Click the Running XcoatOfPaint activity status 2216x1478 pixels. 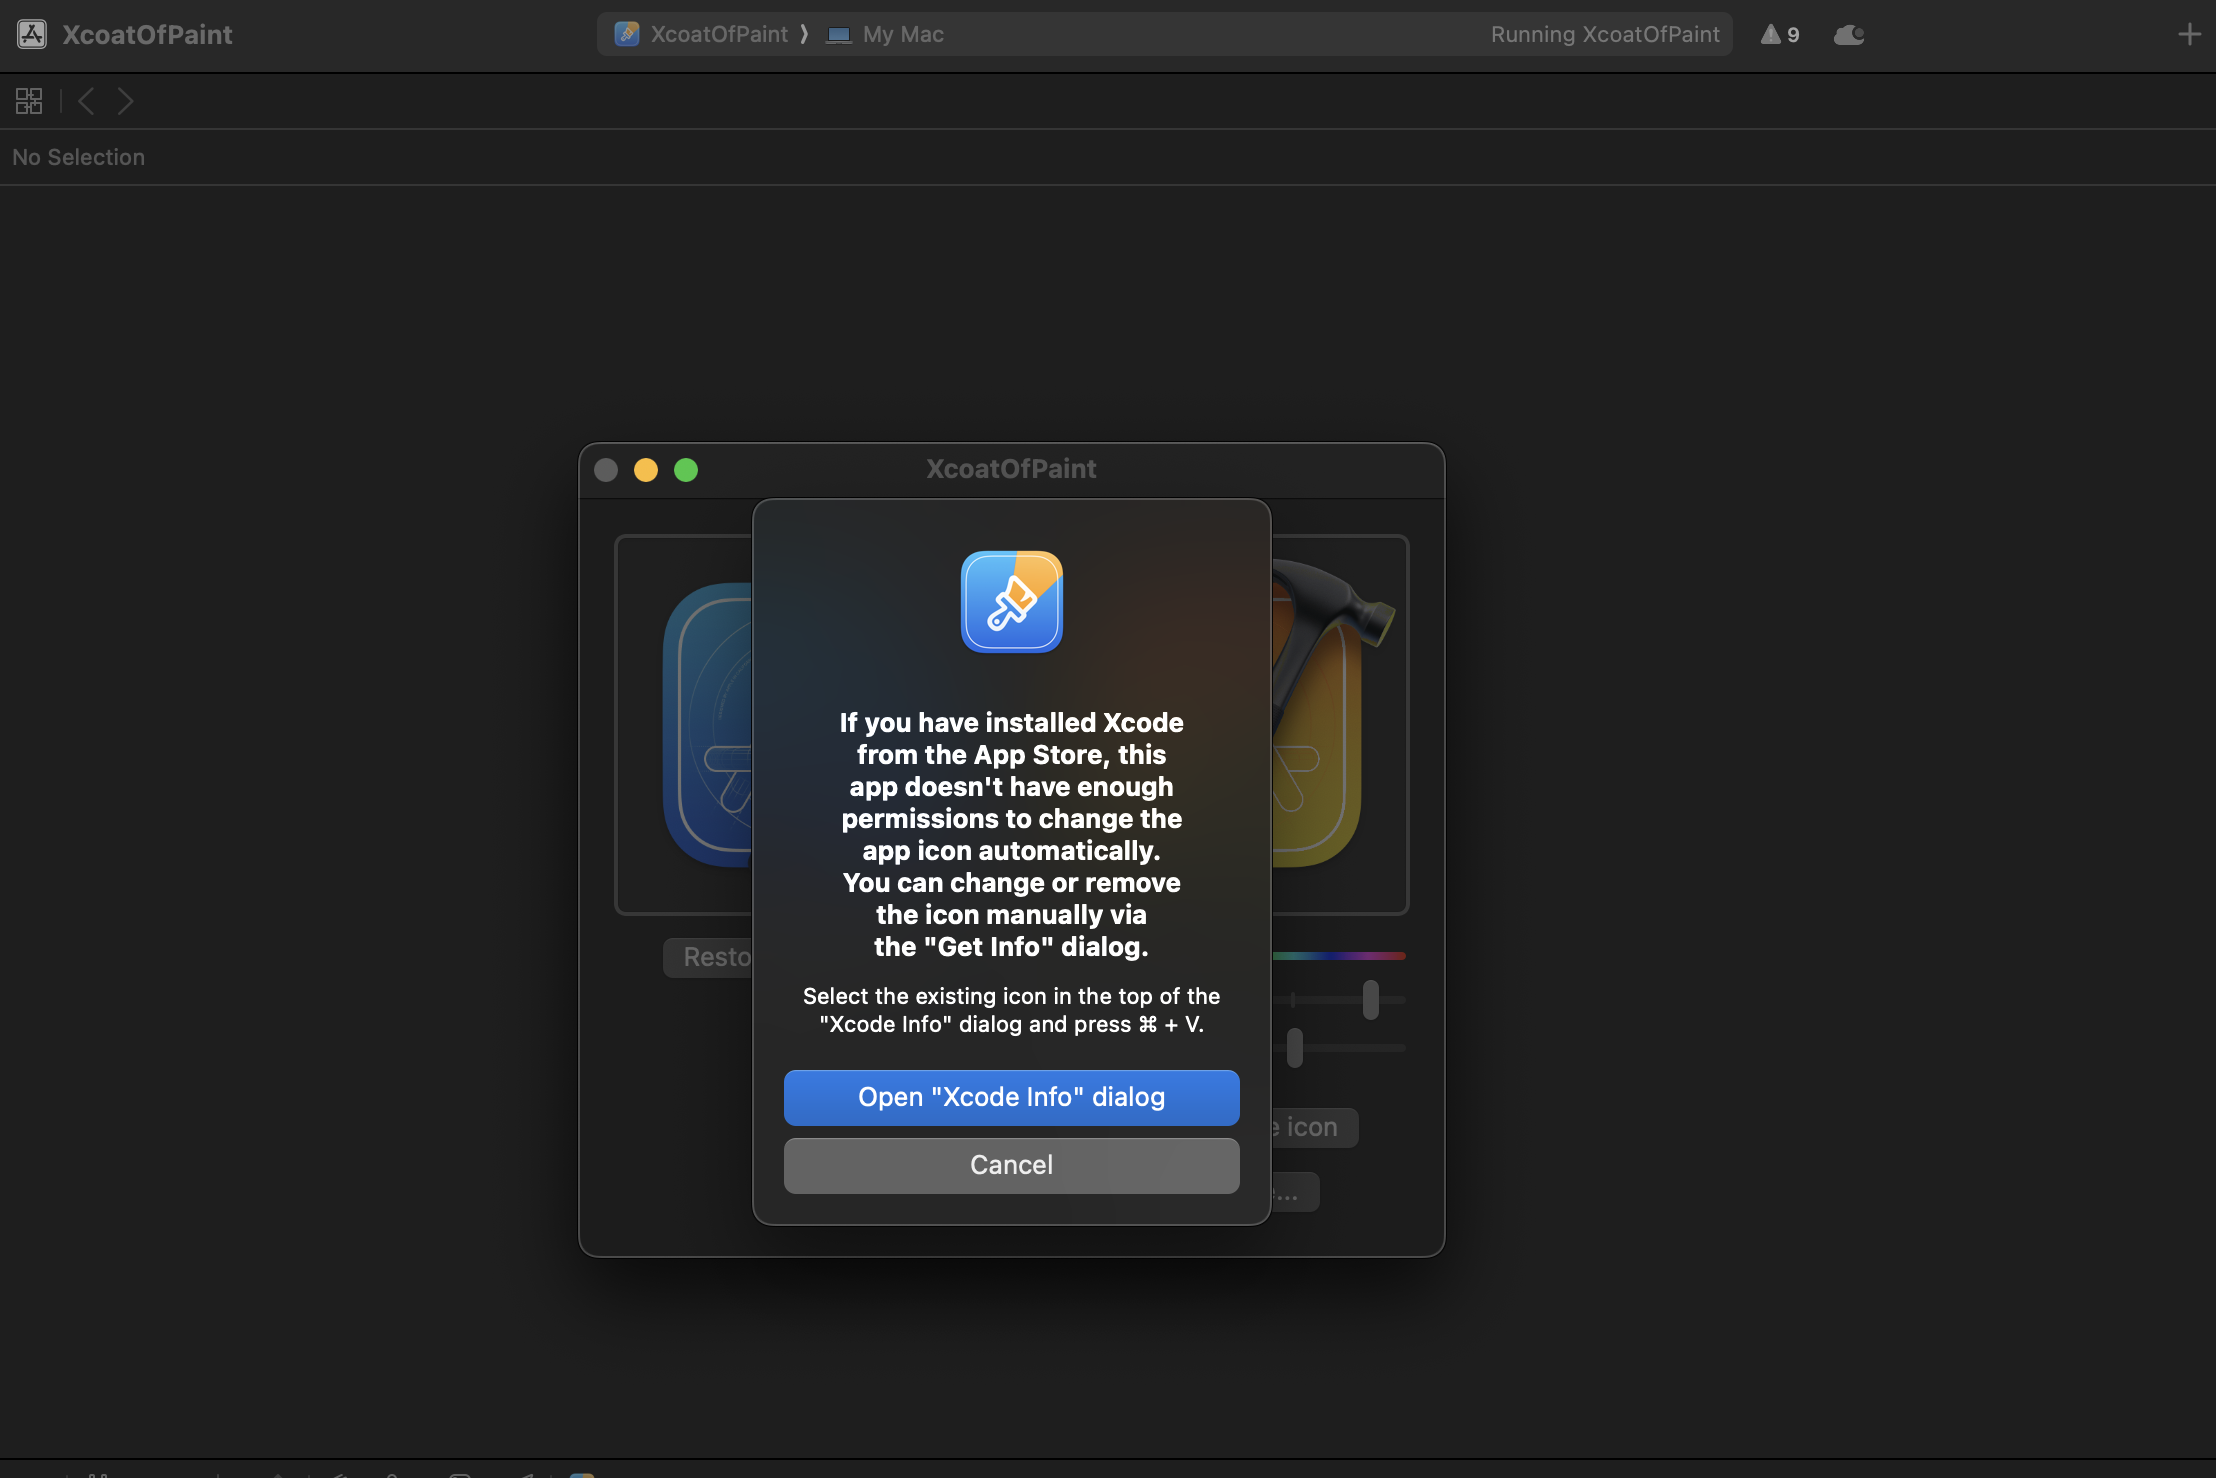click(1604, 35)
